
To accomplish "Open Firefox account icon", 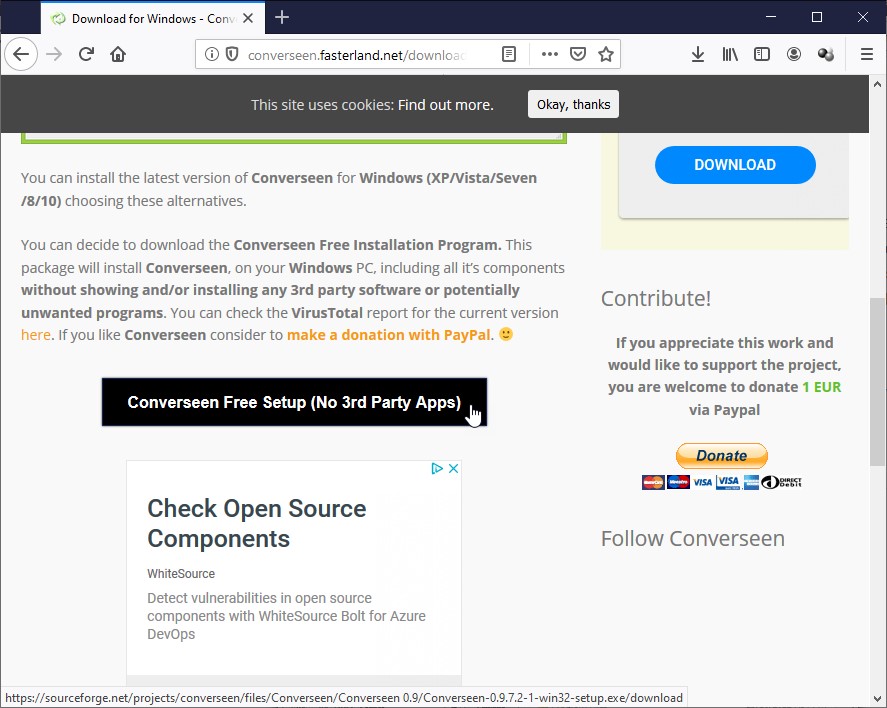I will (x=794, y=54).
